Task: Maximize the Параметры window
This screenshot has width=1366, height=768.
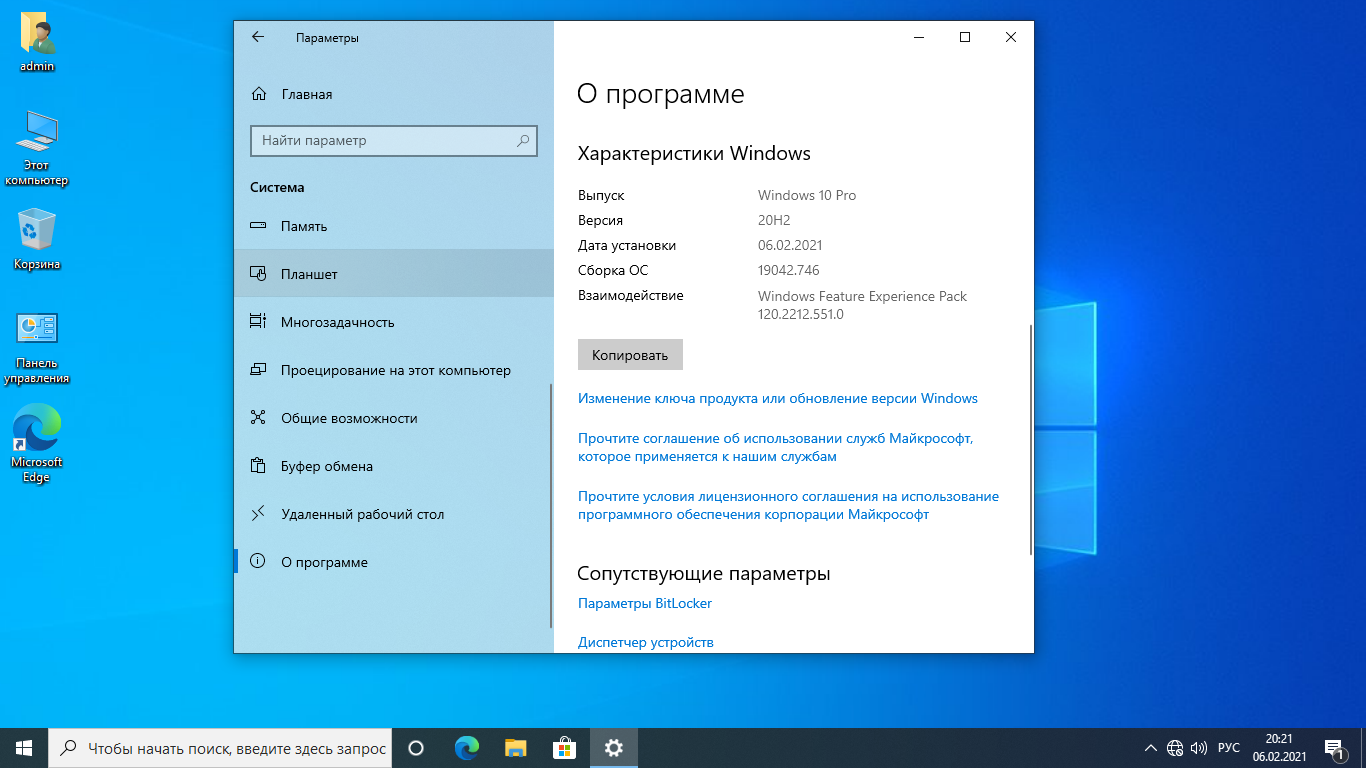Action: (965, 37)
